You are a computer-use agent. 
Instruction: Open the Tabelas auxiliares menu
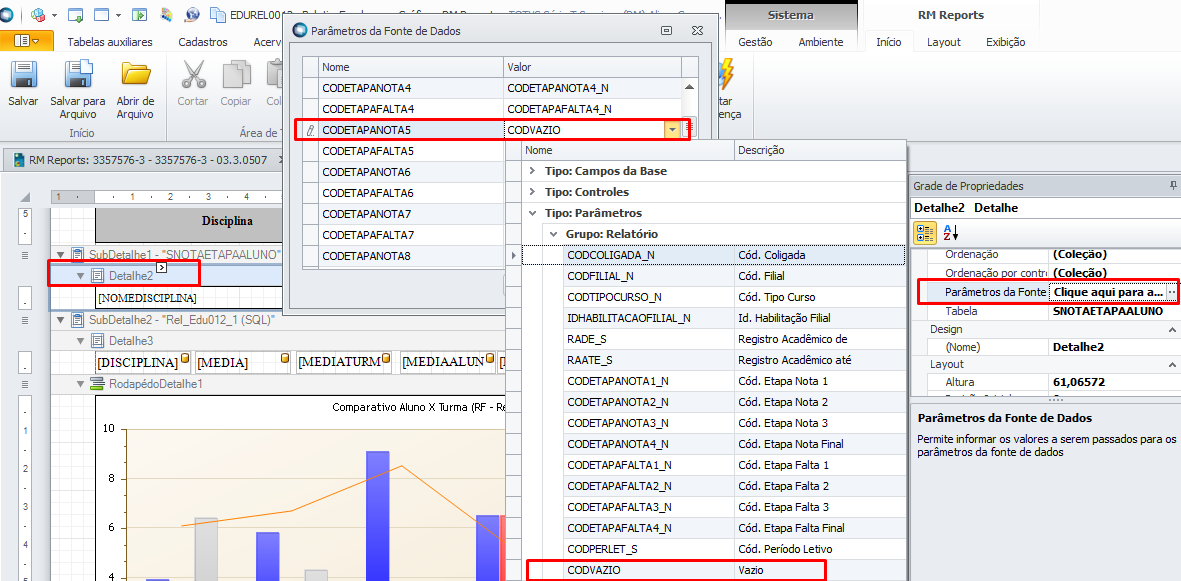(x=110, y=42)
